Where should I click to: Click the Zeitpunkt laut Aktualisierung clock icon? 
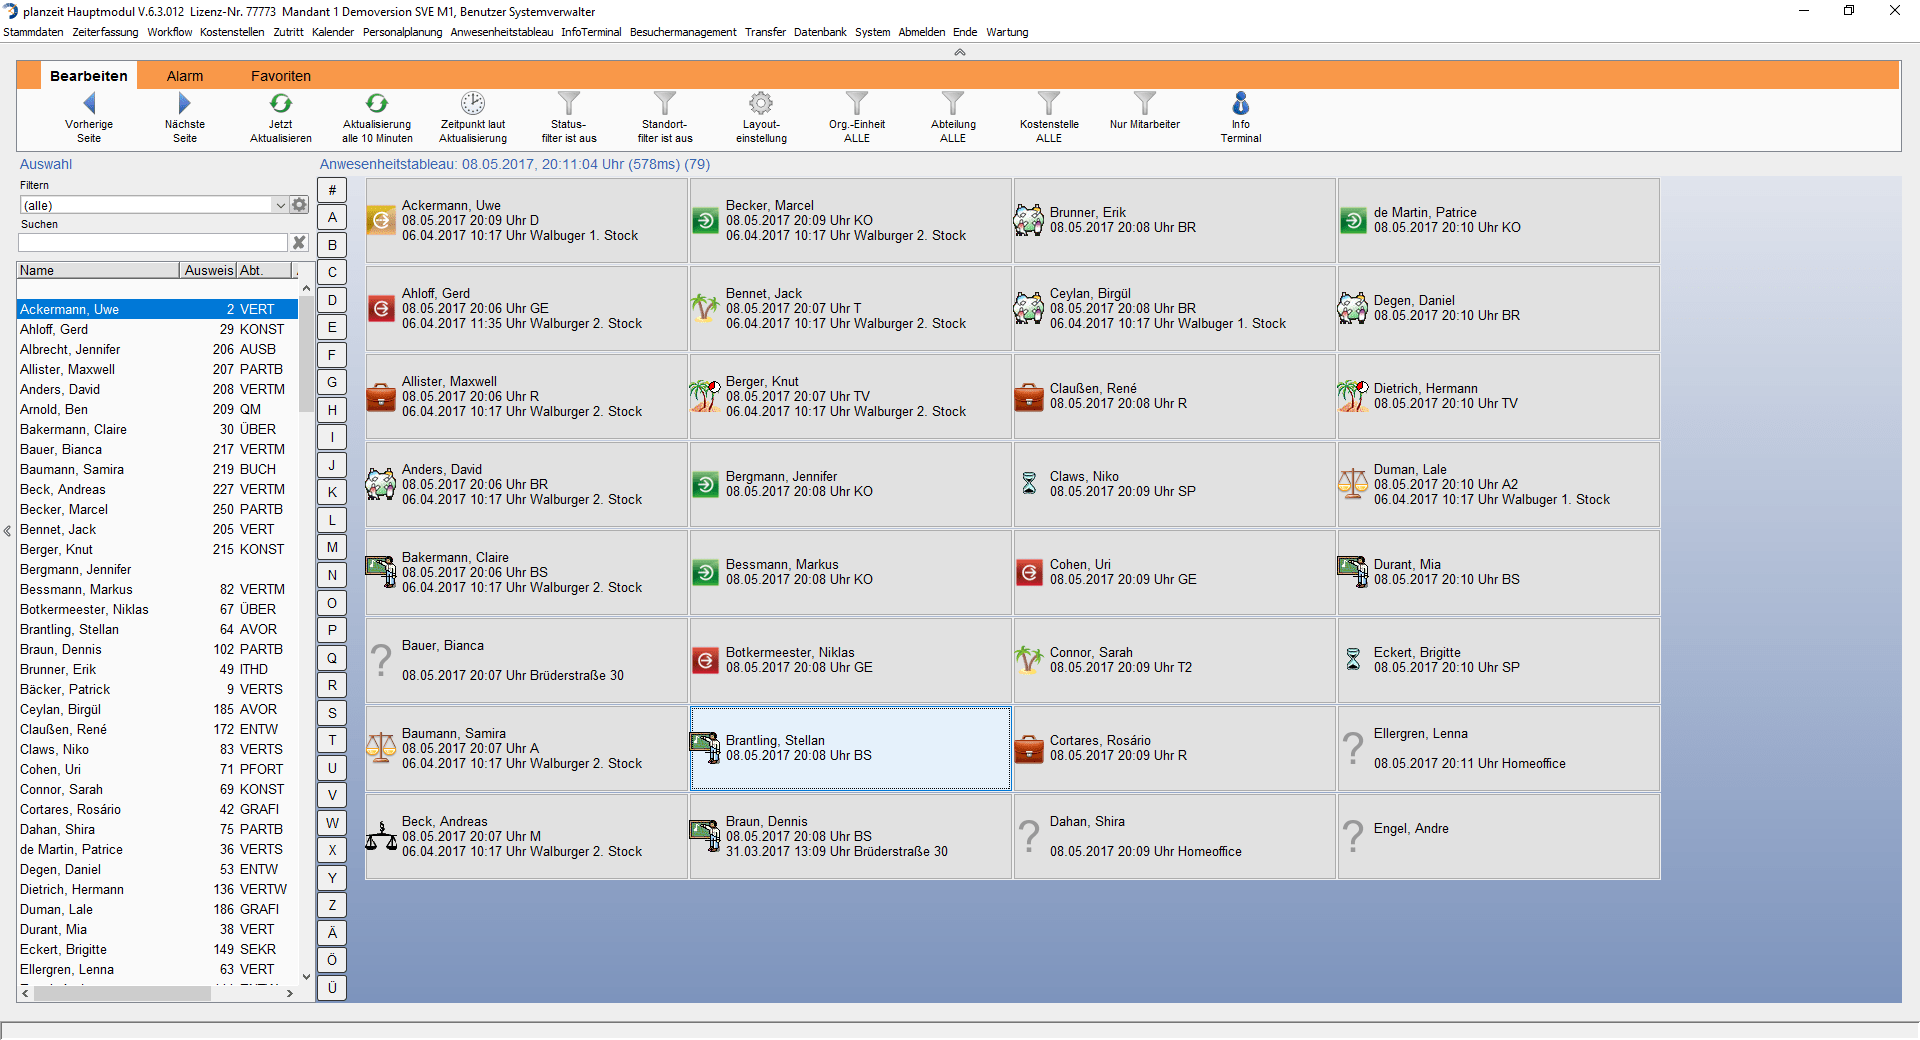click(x=473, y=104)
